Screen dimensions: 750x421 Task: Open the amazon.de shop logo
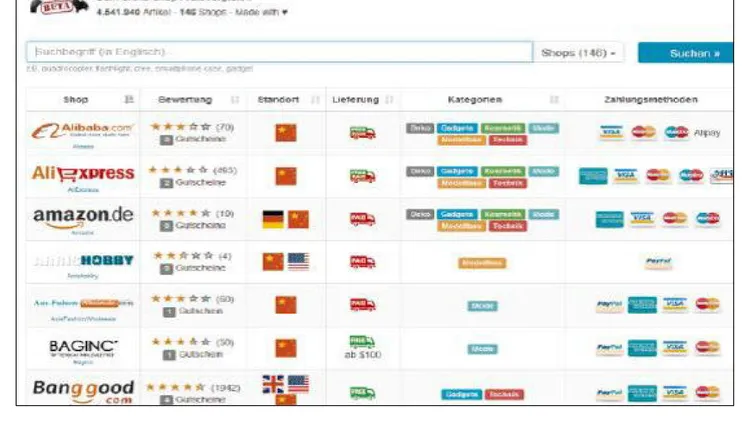pyautogui.click(x=83, y=216)
